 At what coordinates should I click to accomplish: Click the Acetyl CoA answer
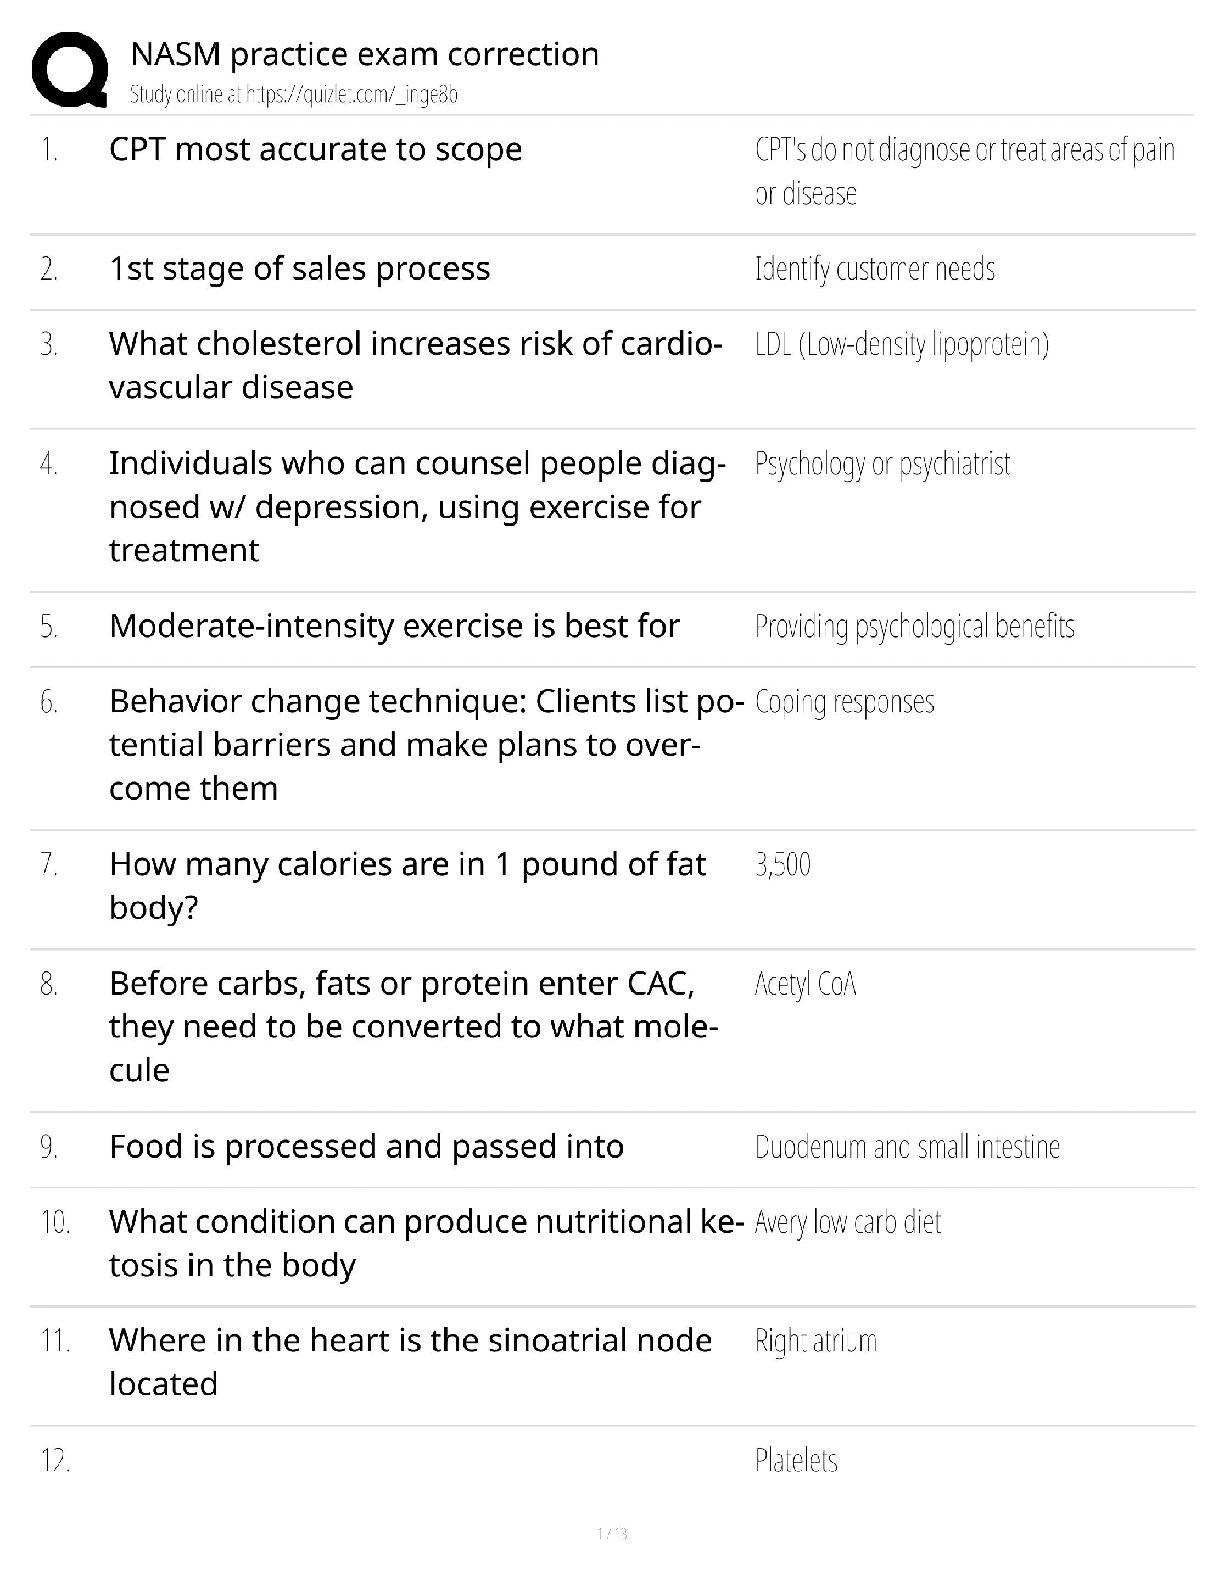pos(805,985)
